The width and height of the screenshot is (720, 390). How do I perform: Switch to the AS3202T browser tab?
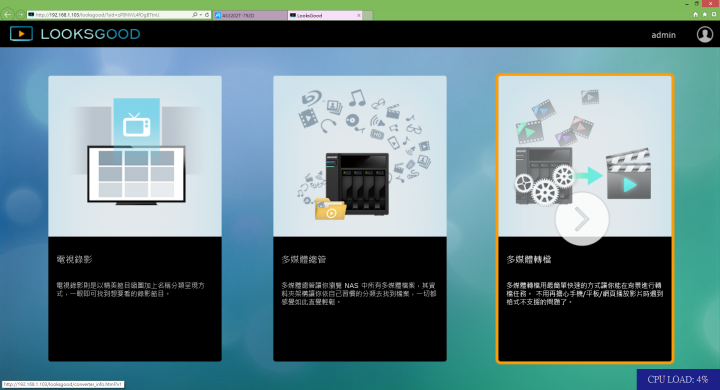coord(250,15)
